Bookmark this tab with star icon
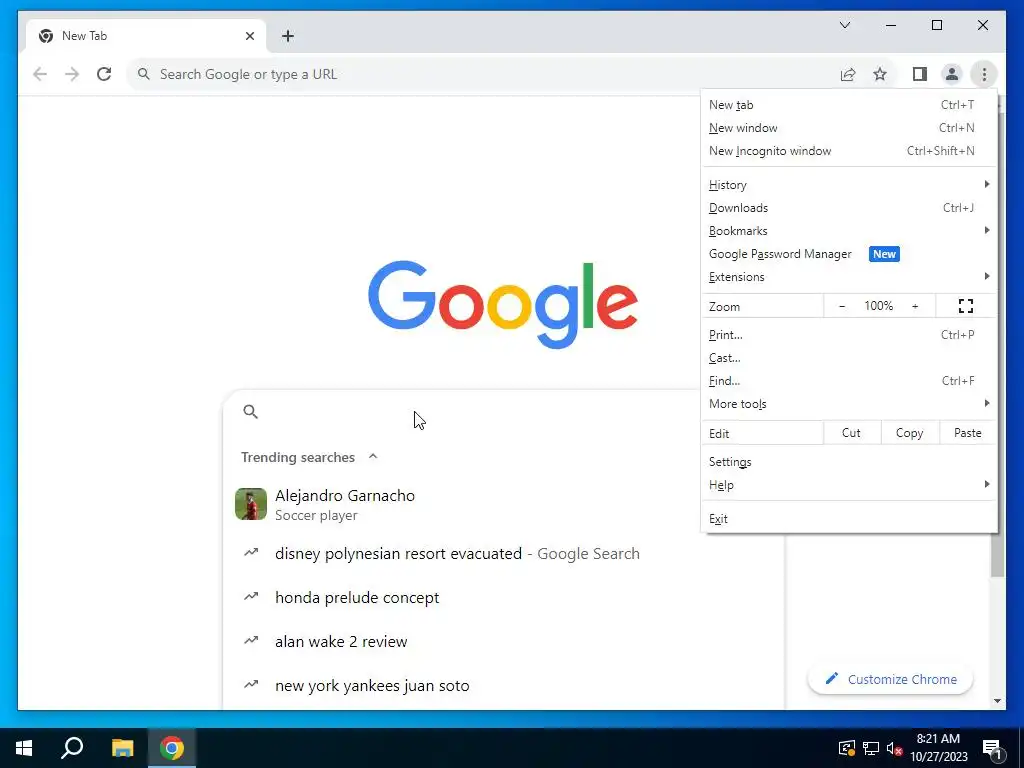 pyautogui.click(x=880, y=74)
